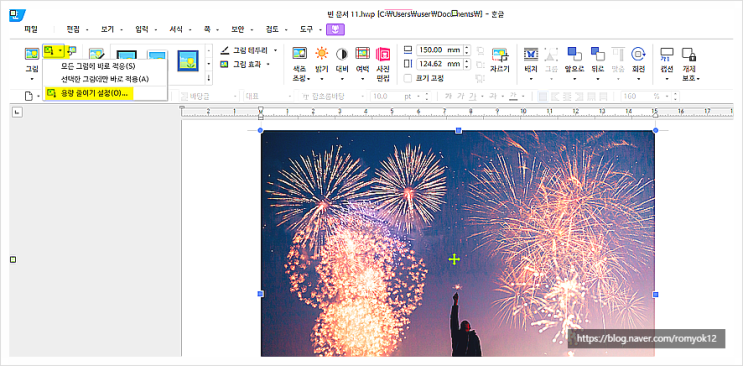Open the pink 사진 편집 photo edit icon
Image resolution: width=743 pixels, height=366 pixels.
383,54
